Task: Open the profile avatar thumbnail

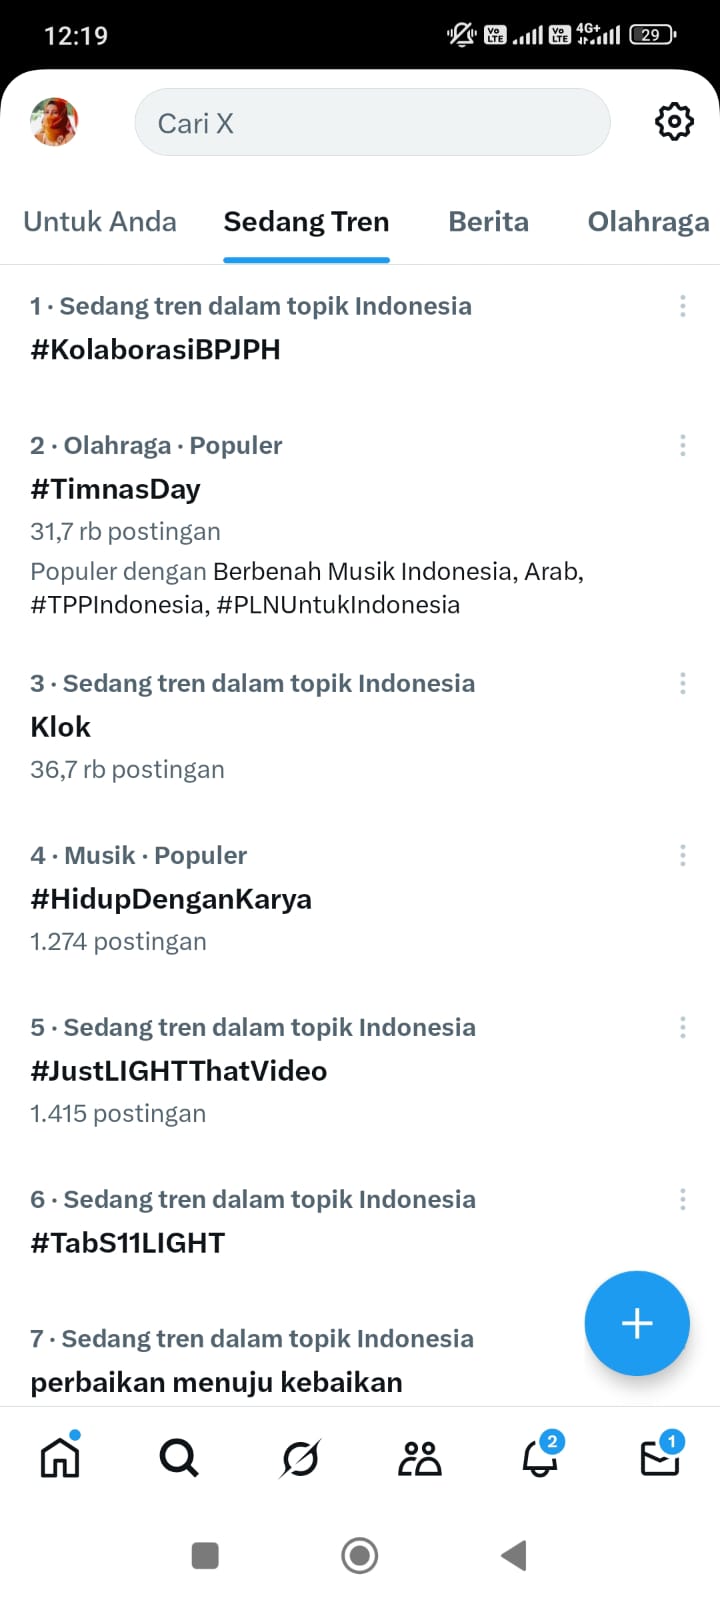Action: point(55,122)
